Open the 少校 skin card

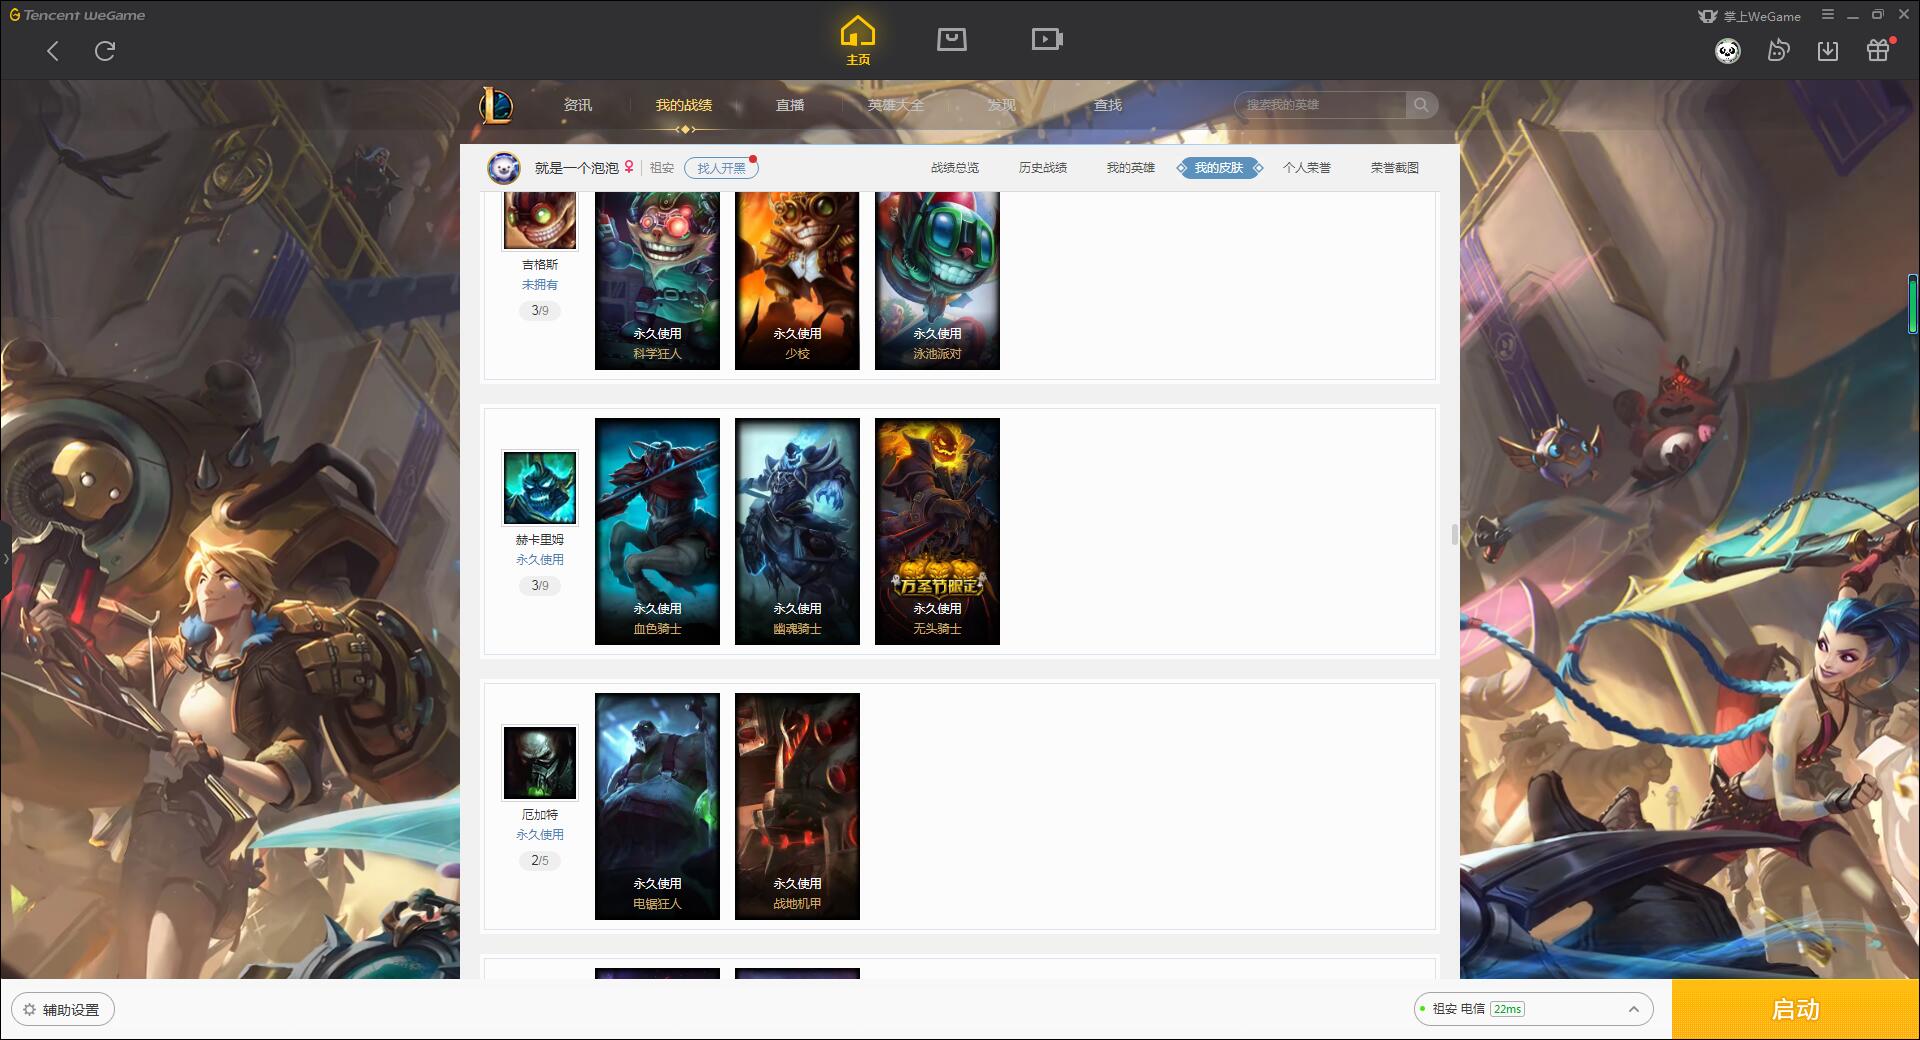[x=797, y=281]
